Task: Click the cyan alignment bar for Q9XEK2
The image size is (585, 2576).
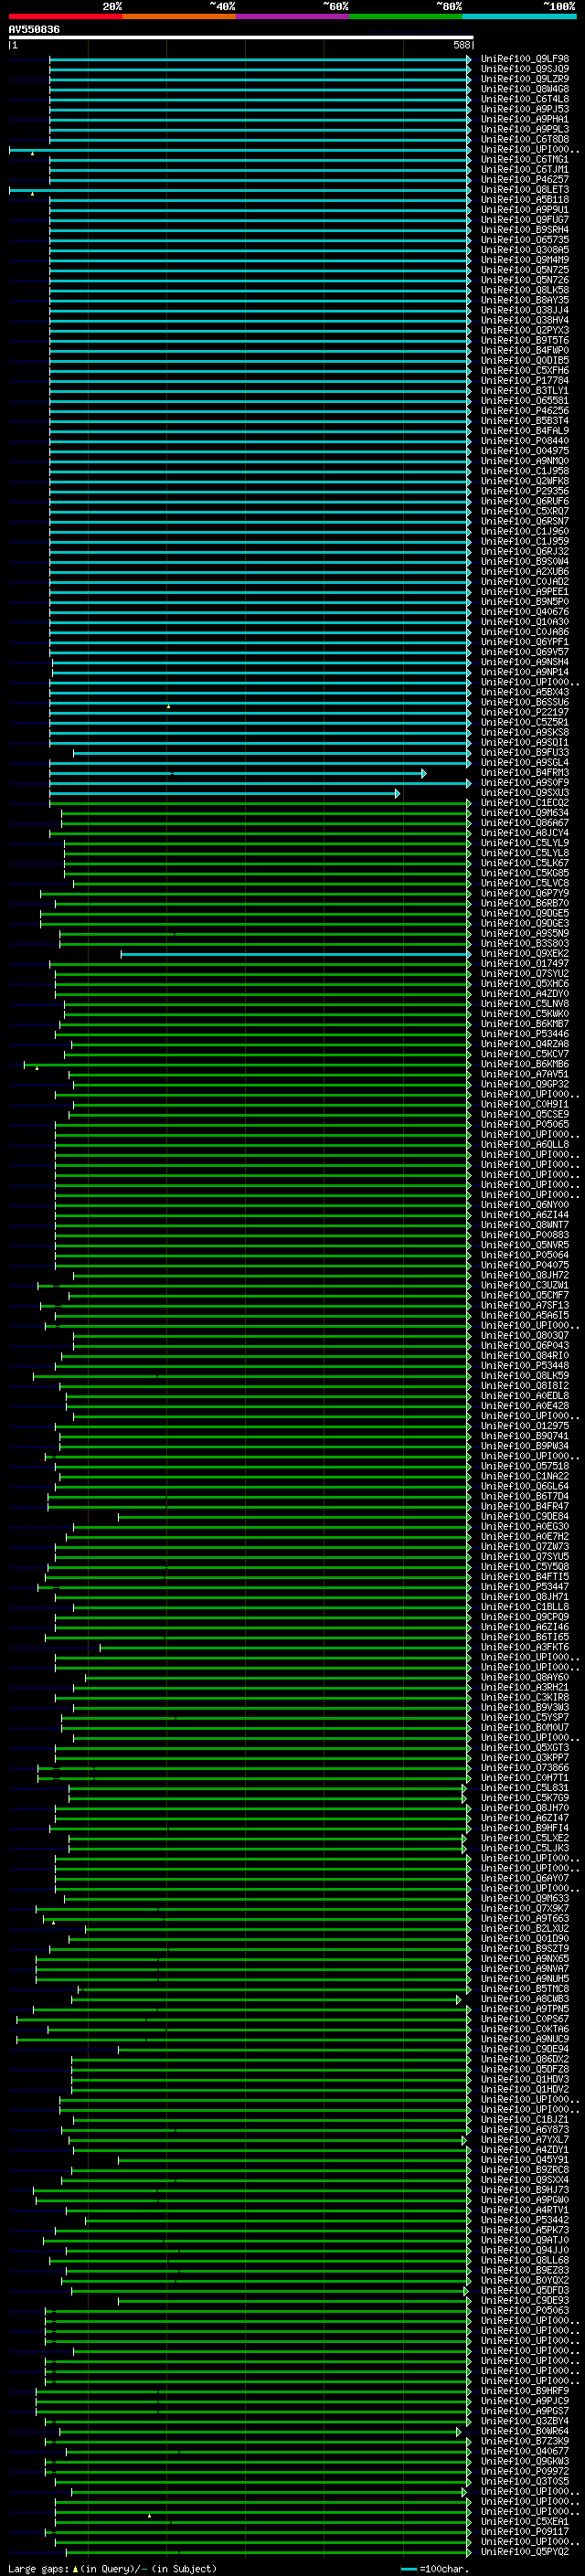Action: coord(296,954)
